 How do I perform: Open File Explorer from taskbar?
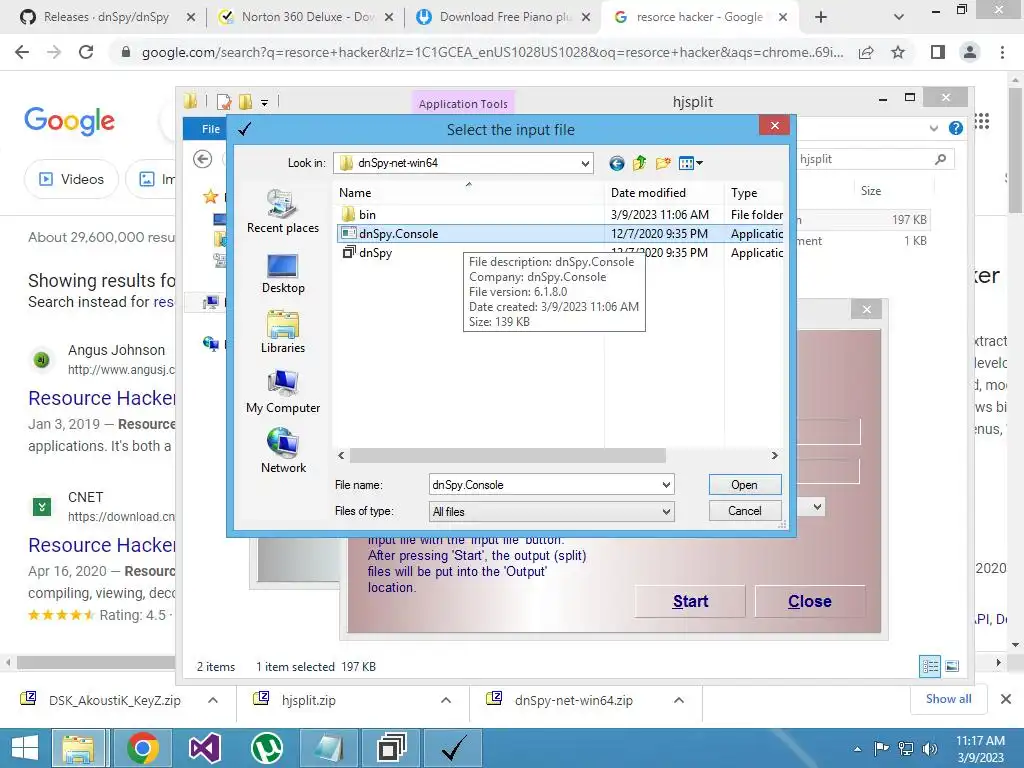pyautogui.click(x=78, y=748)
